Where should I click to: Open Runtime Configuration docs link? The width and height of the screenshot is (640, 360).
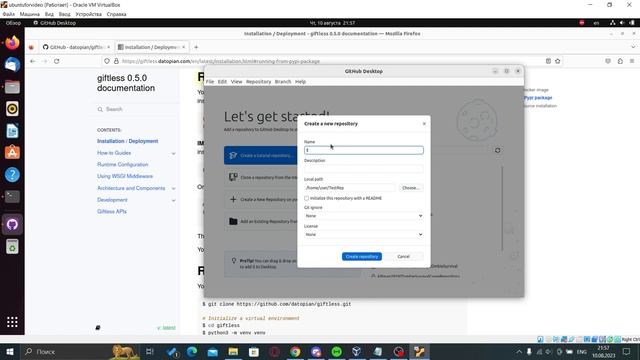click(122, 164)
